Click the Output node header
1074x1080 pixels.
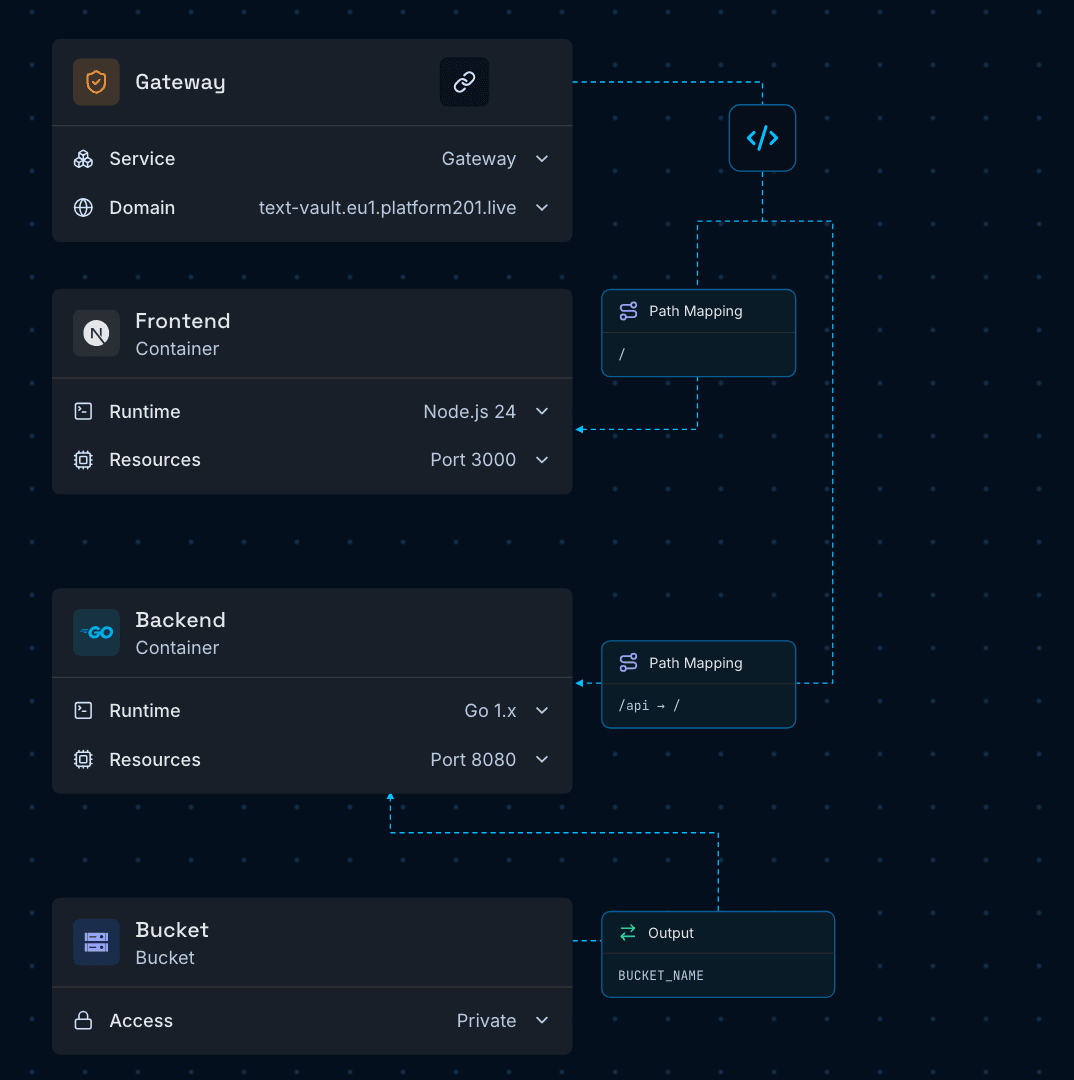(718, 933)
